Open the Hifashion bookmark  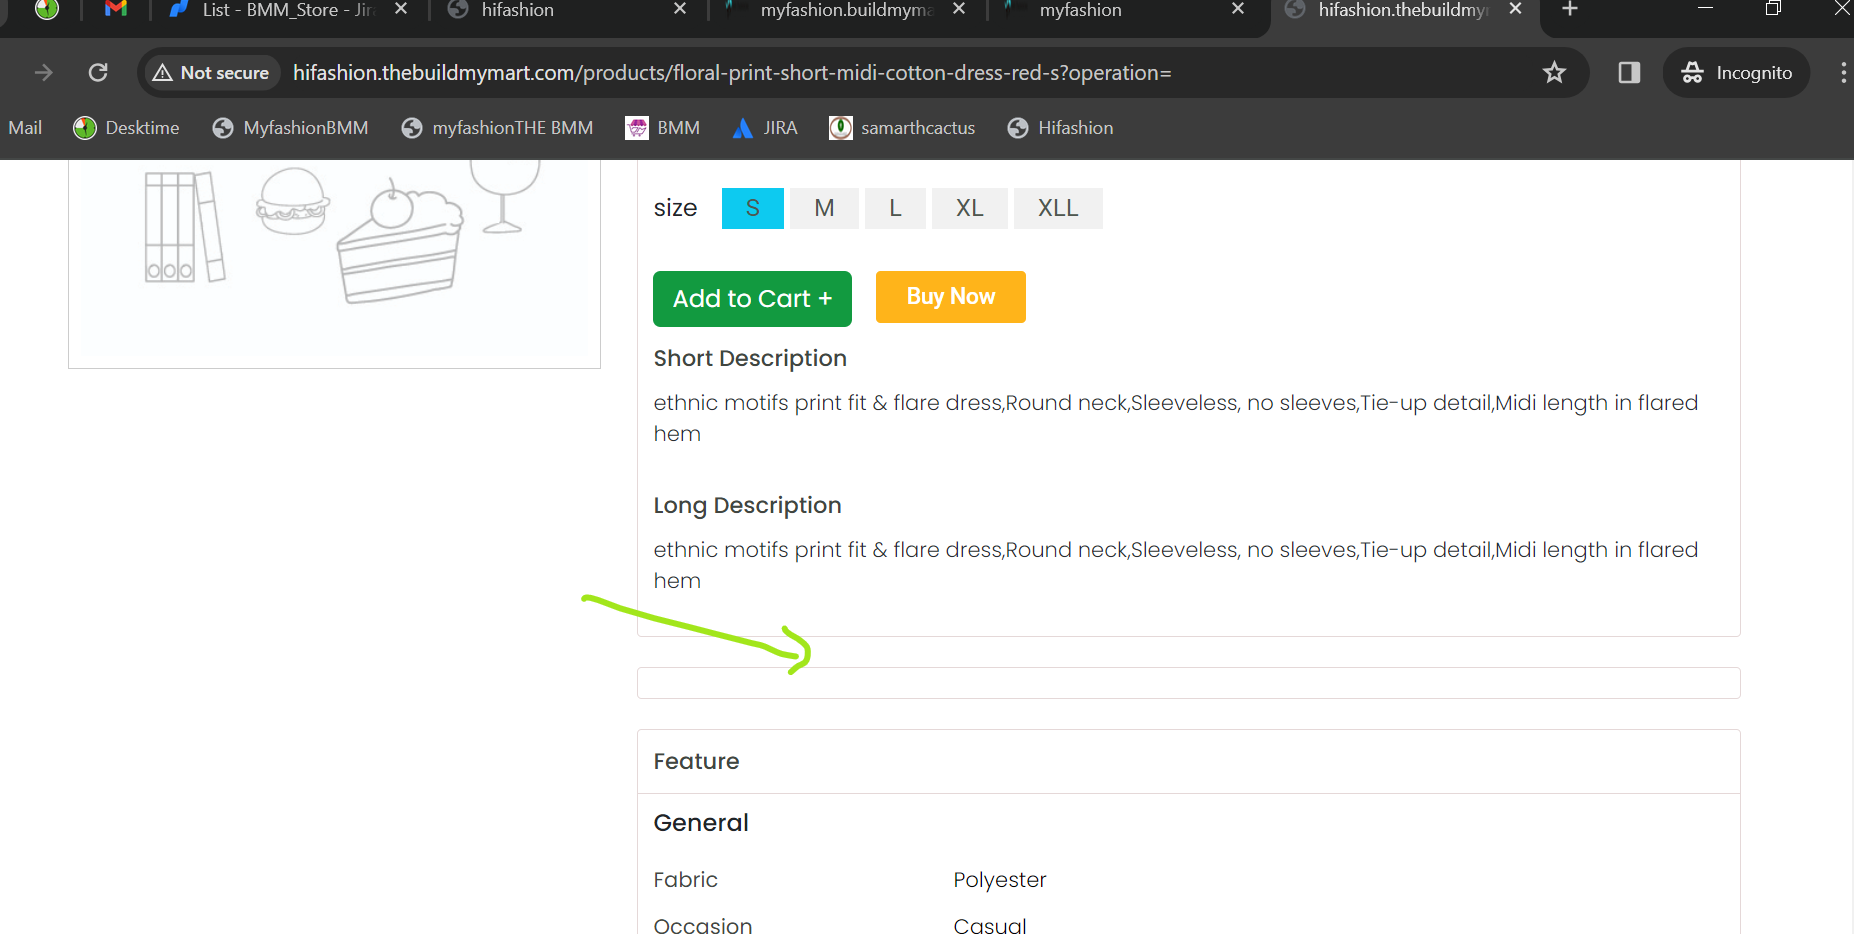[x=1061, y=128]
